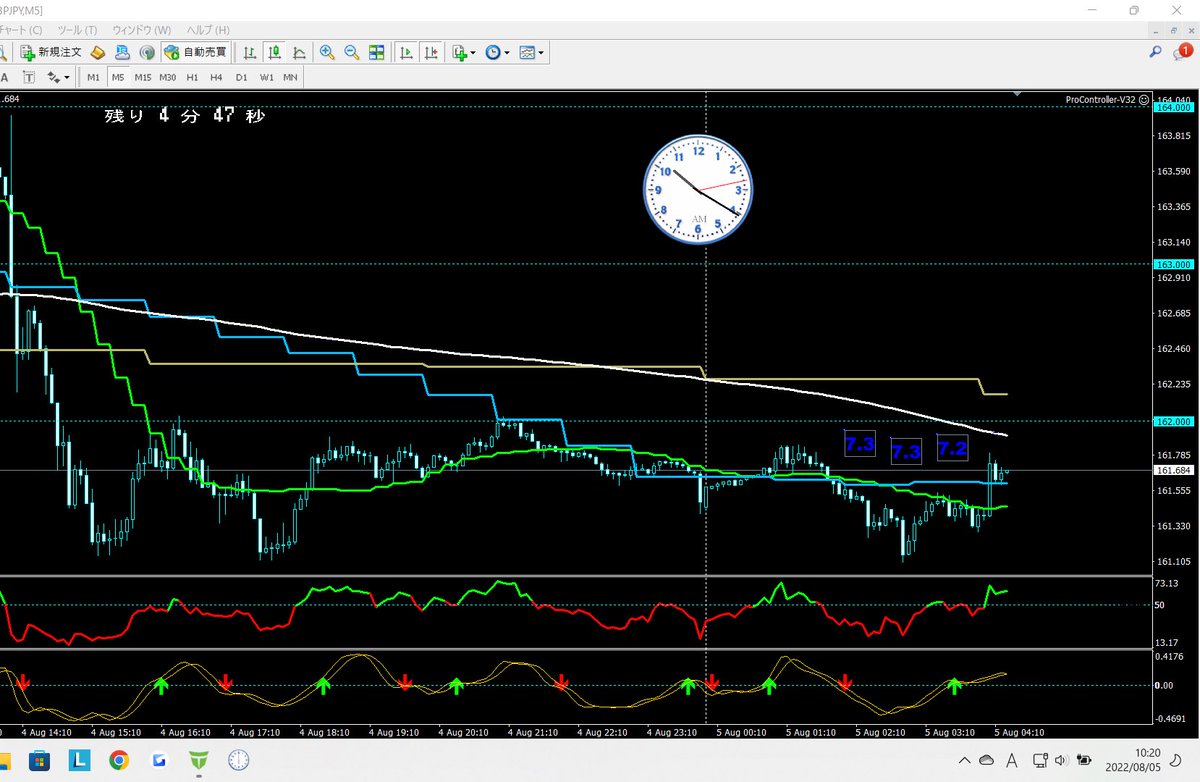The height and width of the screenshot is (782, 1200).
Task: Zoom out on the chart
Action: pyautogui.click(x=351, y=52)
